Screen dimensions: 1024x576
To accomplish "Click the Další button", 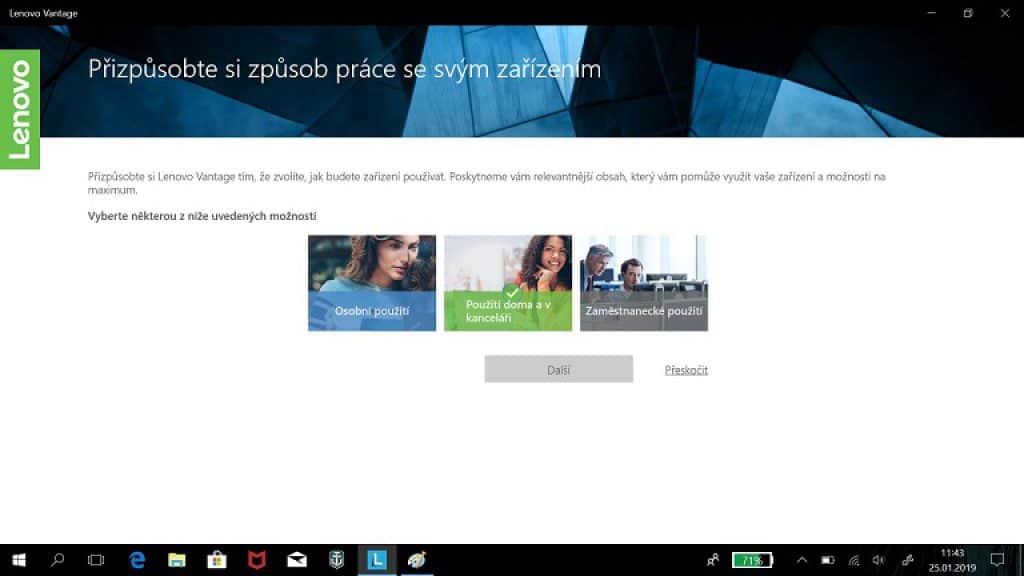I will point(558,369).
